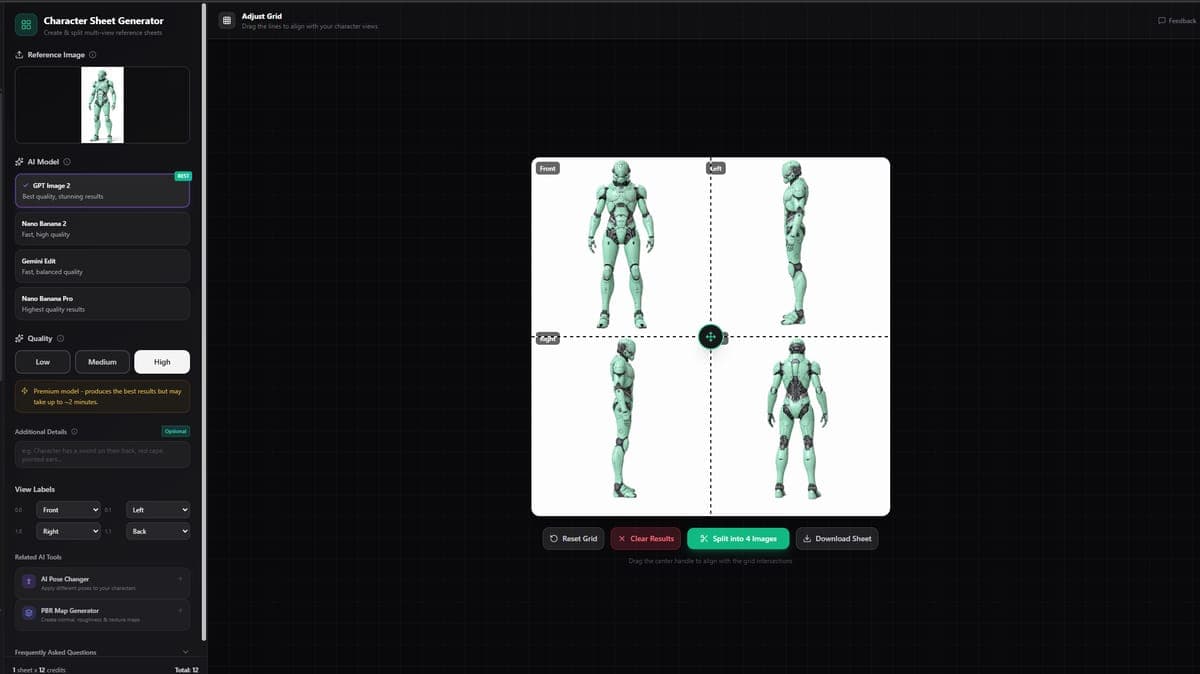1200x674 pixels.
Task: Click the center move handle on the grid
Action: [710, 337]
